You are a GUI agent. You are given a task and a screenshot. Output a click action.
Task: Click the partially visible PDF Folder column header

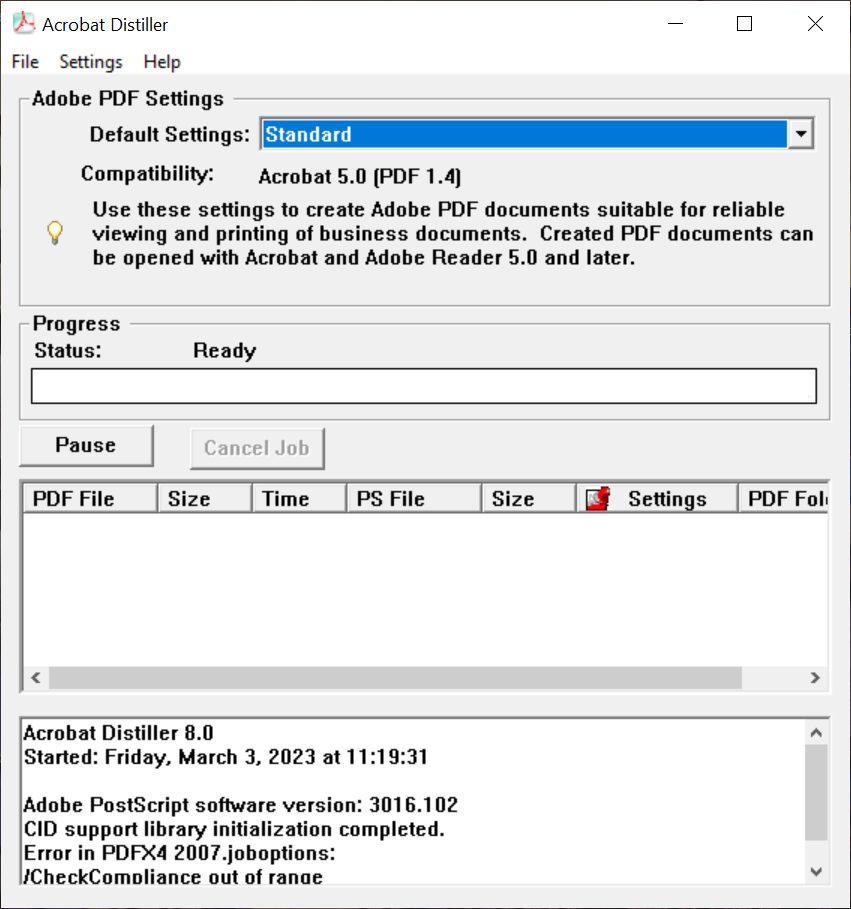[x=783, y=499]
